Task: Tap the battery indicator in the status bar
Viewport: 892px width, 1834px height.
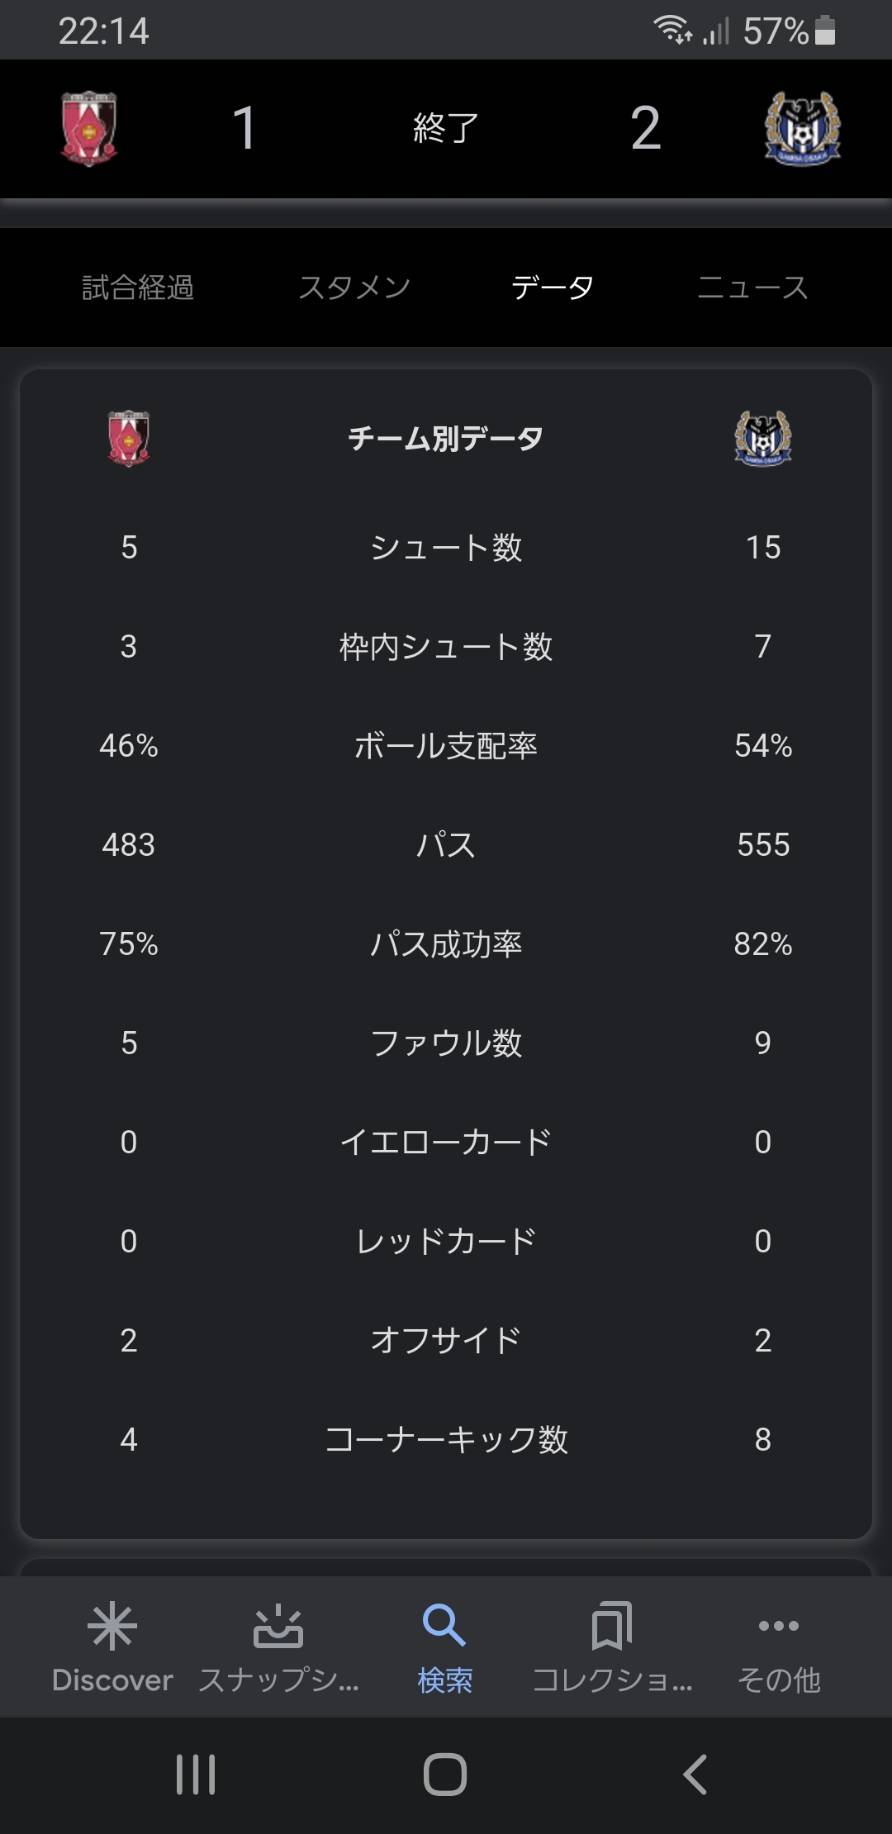Action: click(825, 31)
